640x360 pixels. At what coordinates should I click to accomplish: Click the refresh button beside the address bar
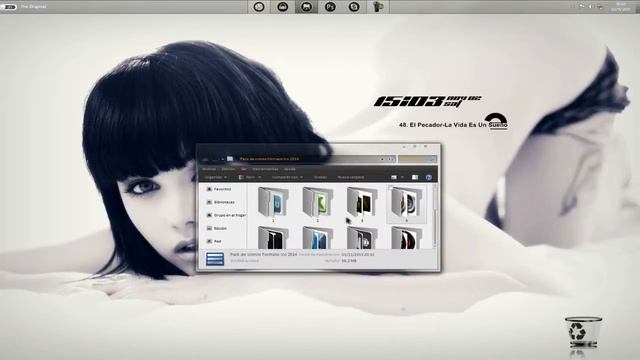[391, 159]
